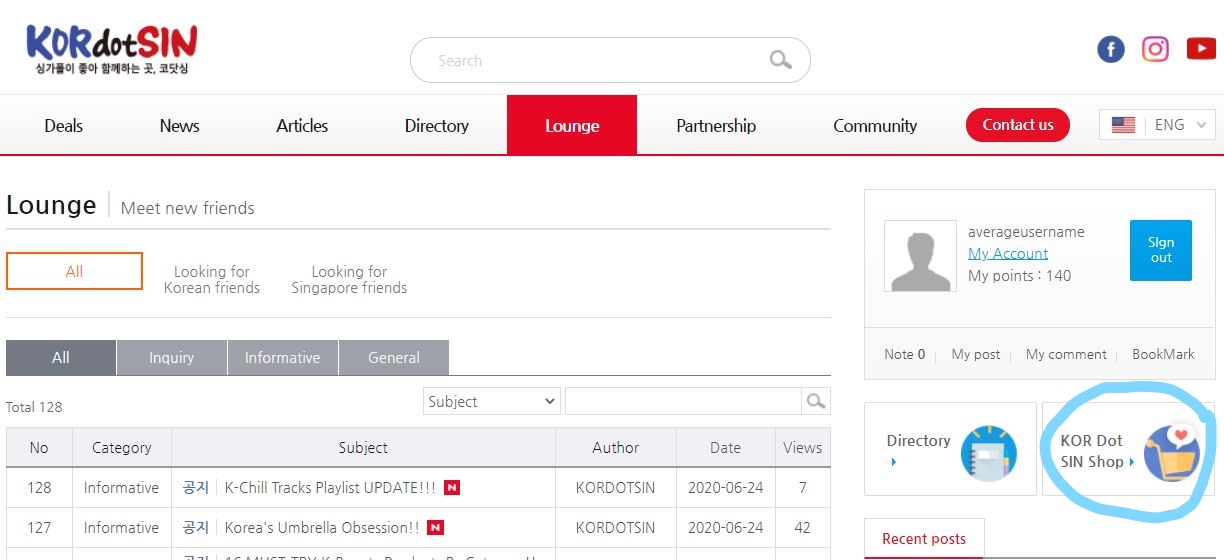
Task: Click the Category column header
Action: pos(122,448)
